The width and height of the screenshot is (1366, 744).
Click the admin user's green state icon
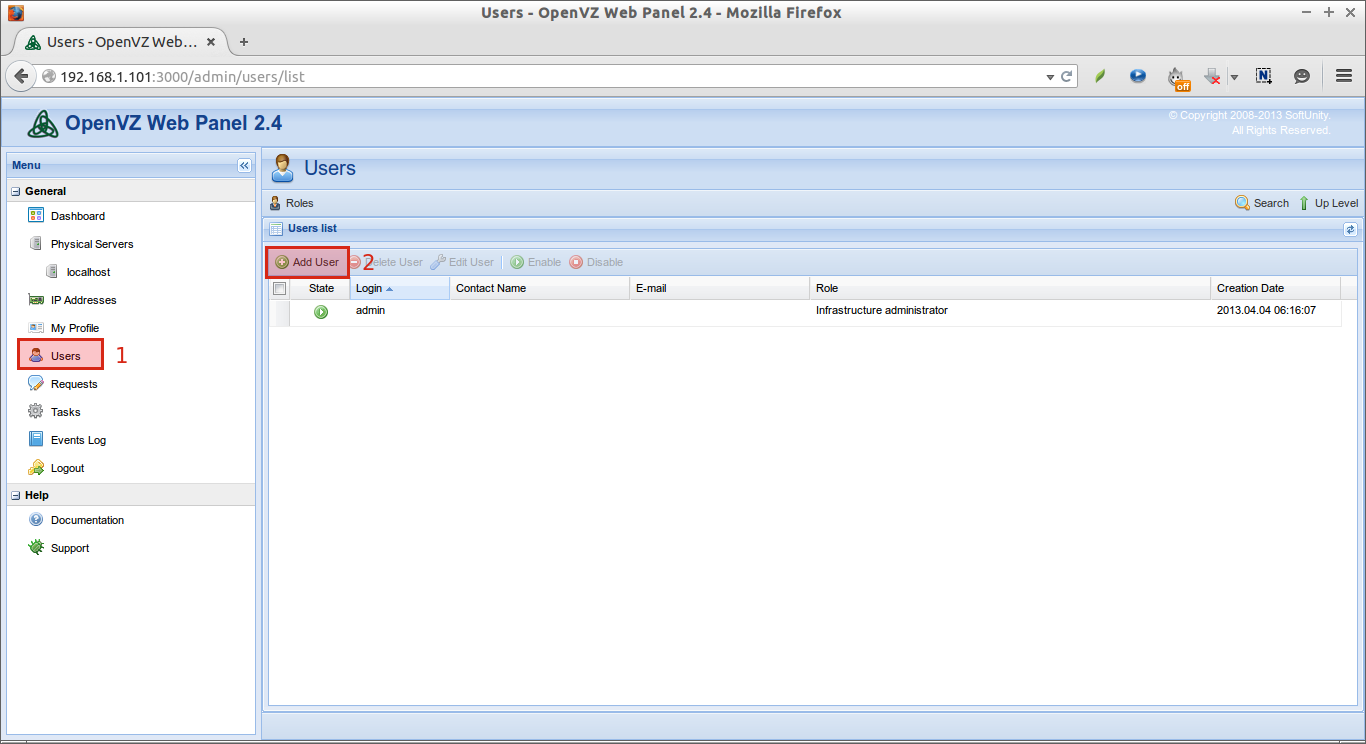321,312
